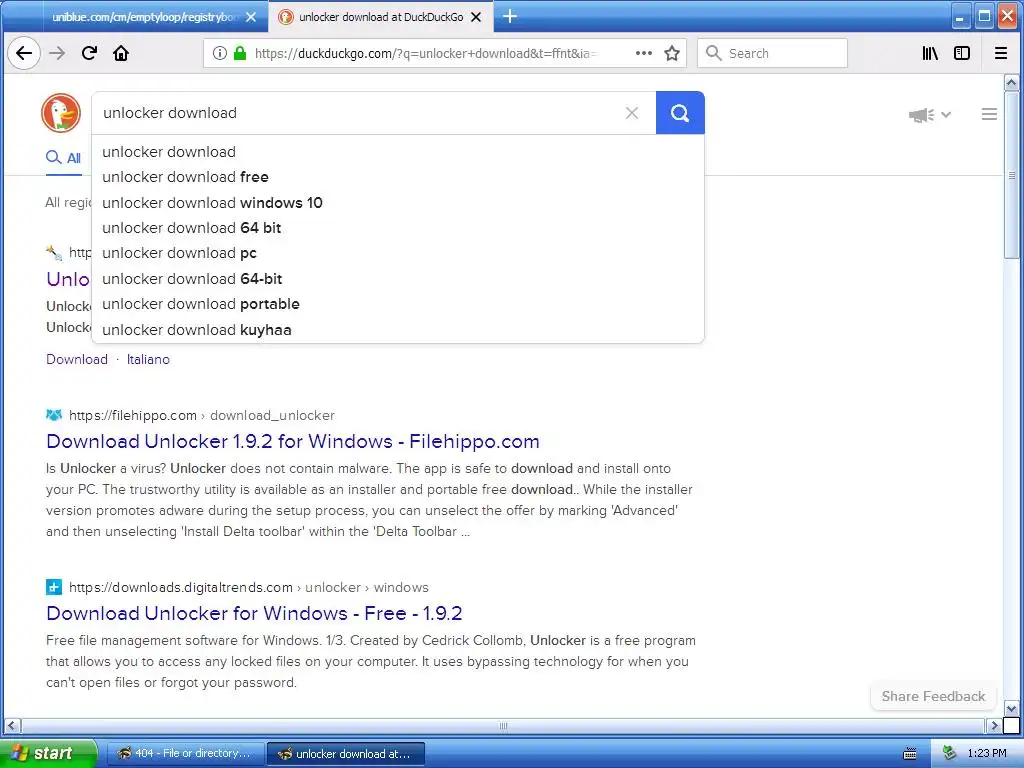Open the Library icon in toolbar
The height and width of the screenshot is (768, 1024).
tap(930, 53)
